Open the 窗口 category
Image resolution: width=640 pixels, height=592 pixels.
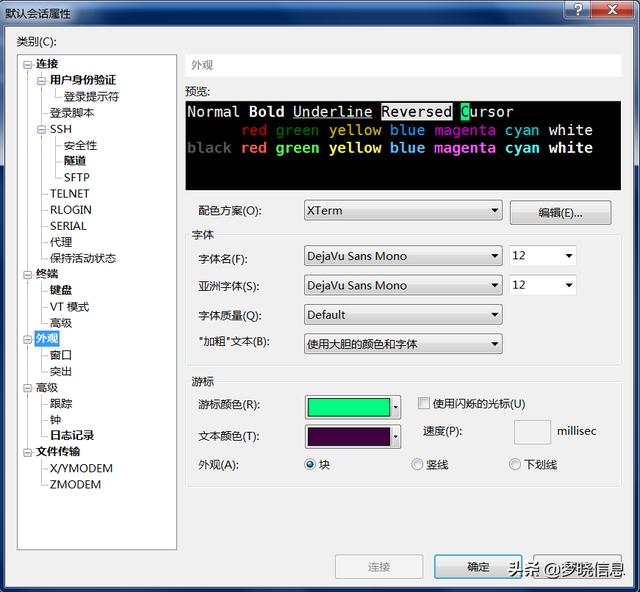(x=61, y=355)
